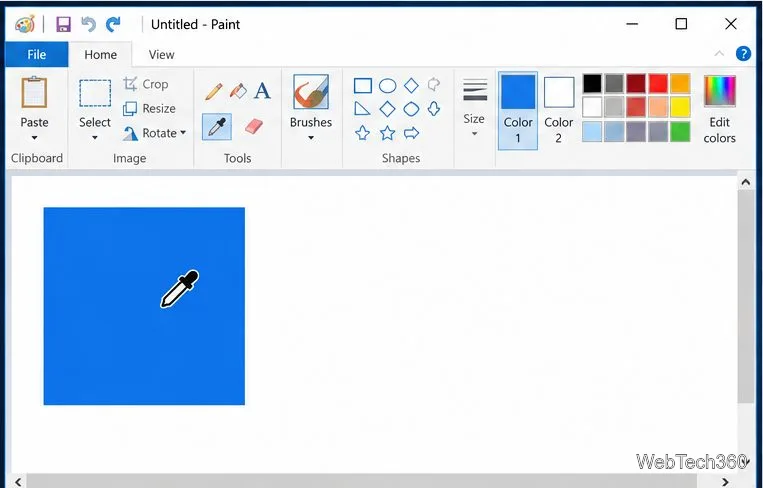Image resolution: width=763 pixels, height=488 pixels.
Task: Activate the Color 1 button
Action: [518, 110]
